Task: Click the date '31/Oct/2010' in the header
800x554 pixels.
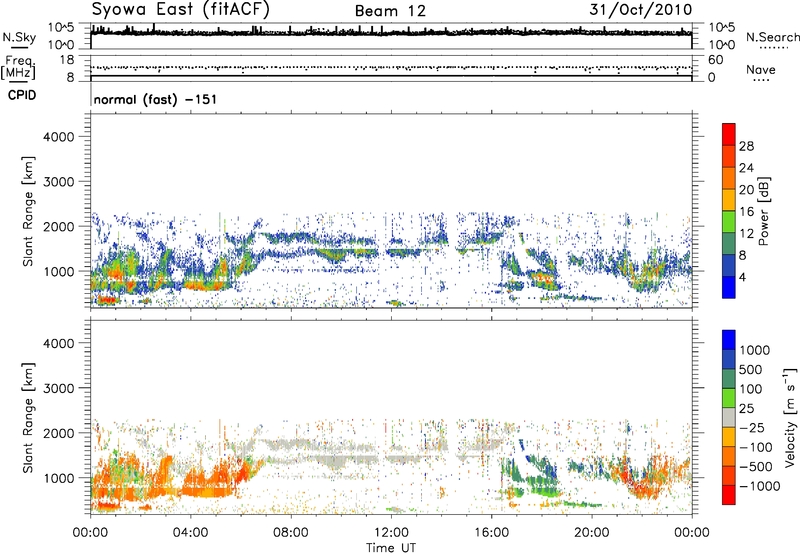Action: 641,10
